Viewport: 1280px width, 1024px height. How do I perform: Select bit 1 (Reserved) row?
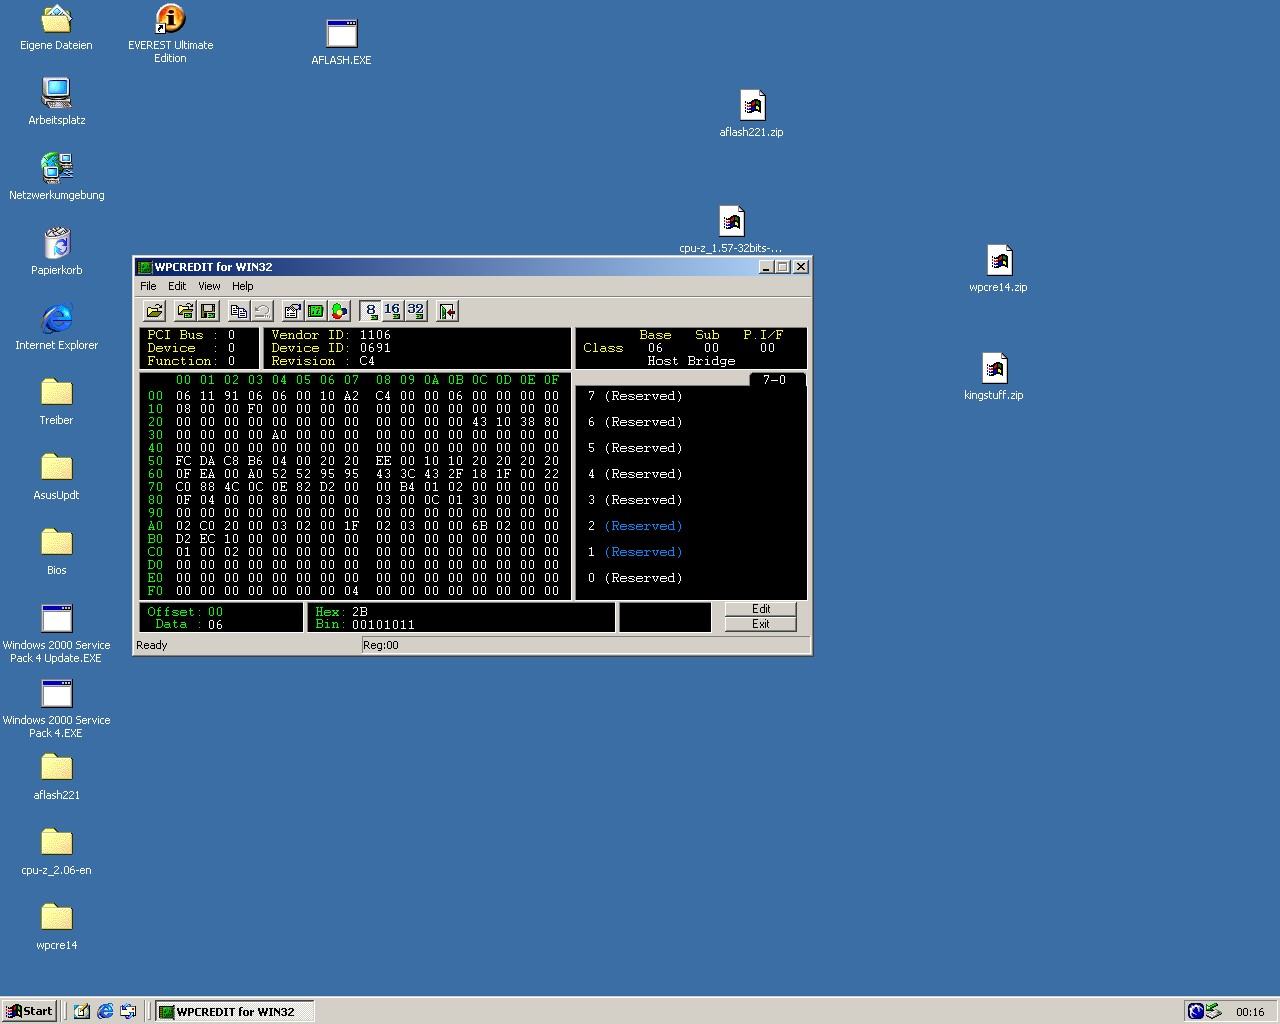coord(635,552)
